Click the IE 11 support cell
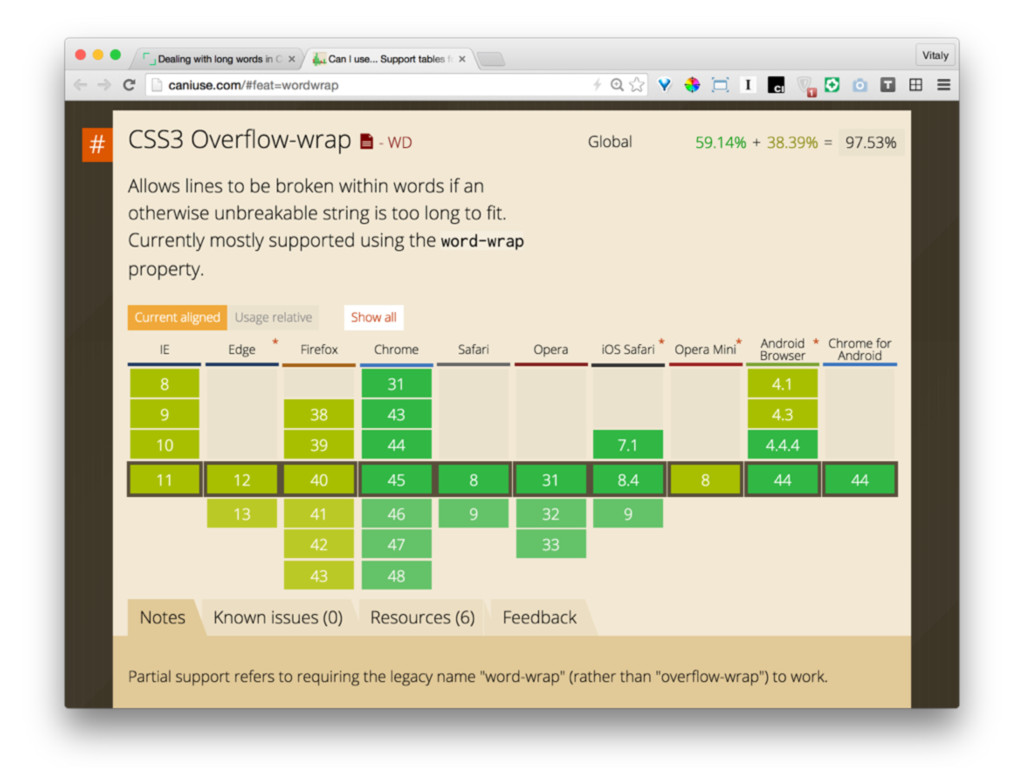The width and height of the screenshot is (1024, 768). coord(165,480)
